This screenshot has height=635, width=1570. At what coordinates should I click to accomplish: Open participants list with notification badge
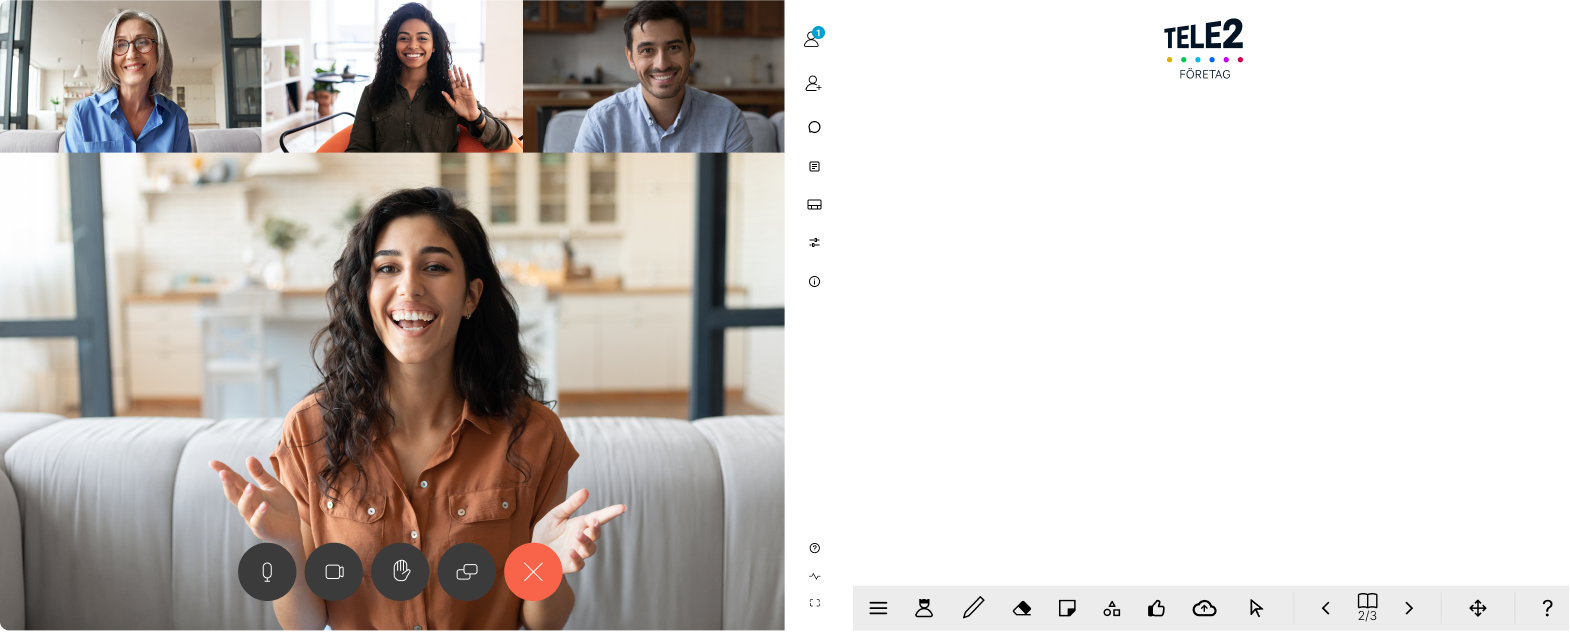[813, 39]
